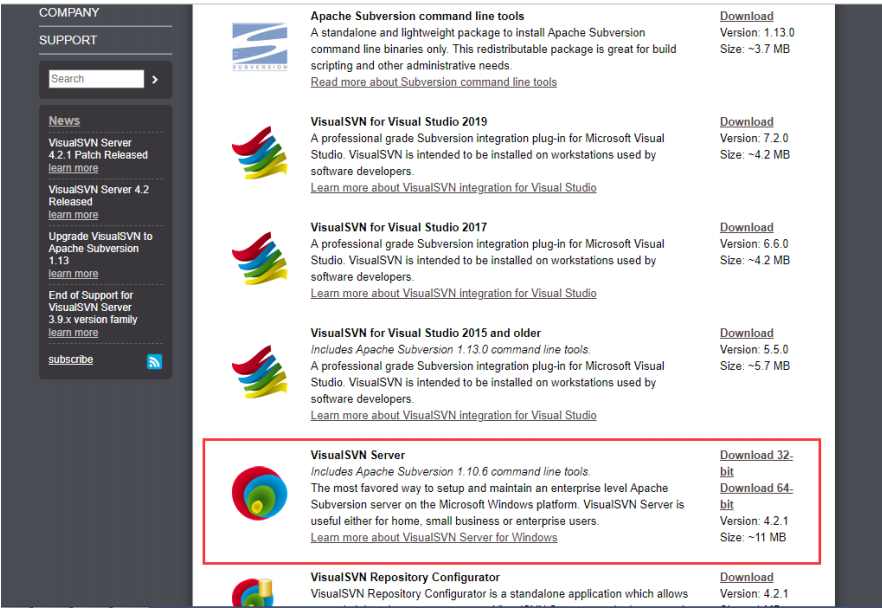Click the subscribe link
The image size is (882, 608).
[71, 359]
